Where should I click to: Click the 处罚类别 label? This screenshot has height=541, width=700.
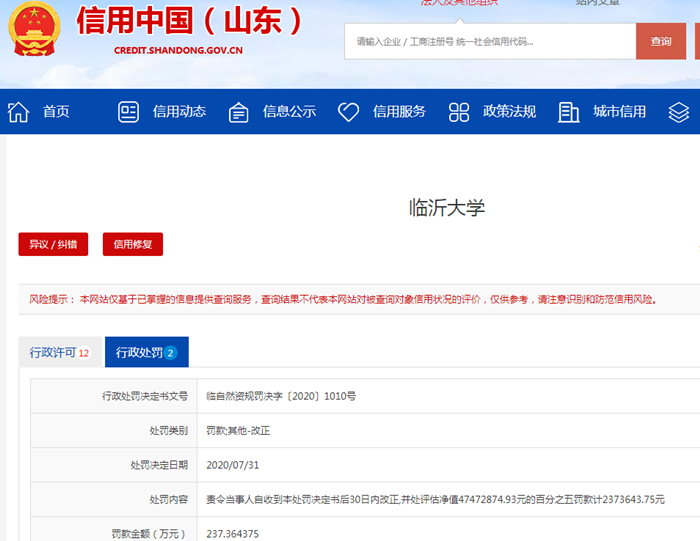point(169,431)
